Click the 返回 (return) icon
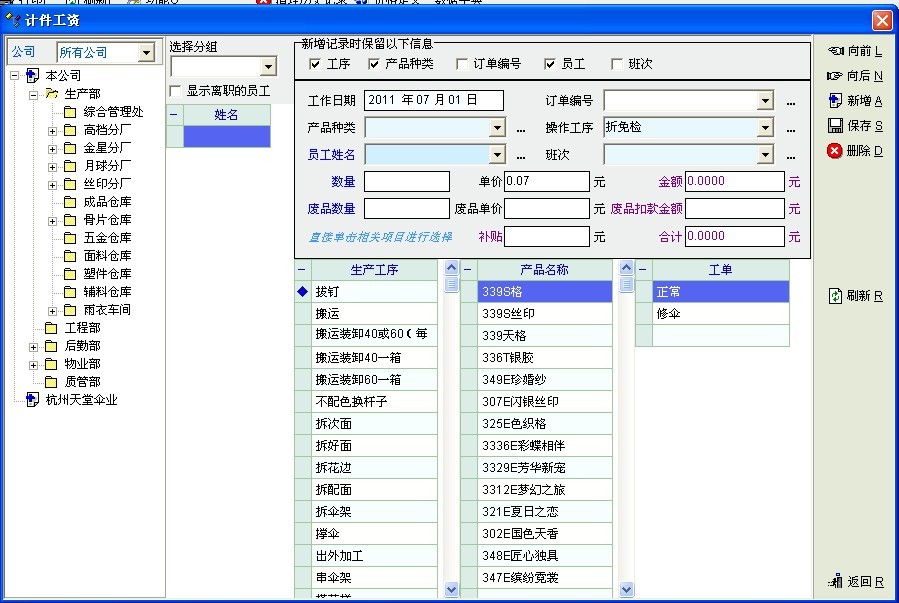Screen dimensions: 899x603 [x=835, y=581]
